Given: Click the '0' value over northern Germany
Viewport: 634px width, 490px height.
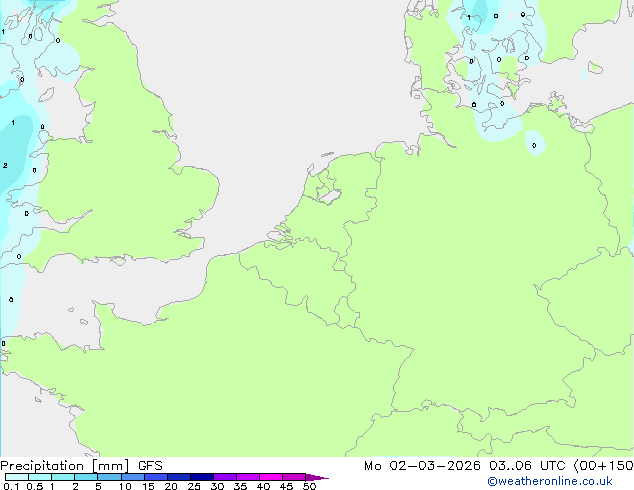Looking at the screenshot, I should tap(534, 145).
